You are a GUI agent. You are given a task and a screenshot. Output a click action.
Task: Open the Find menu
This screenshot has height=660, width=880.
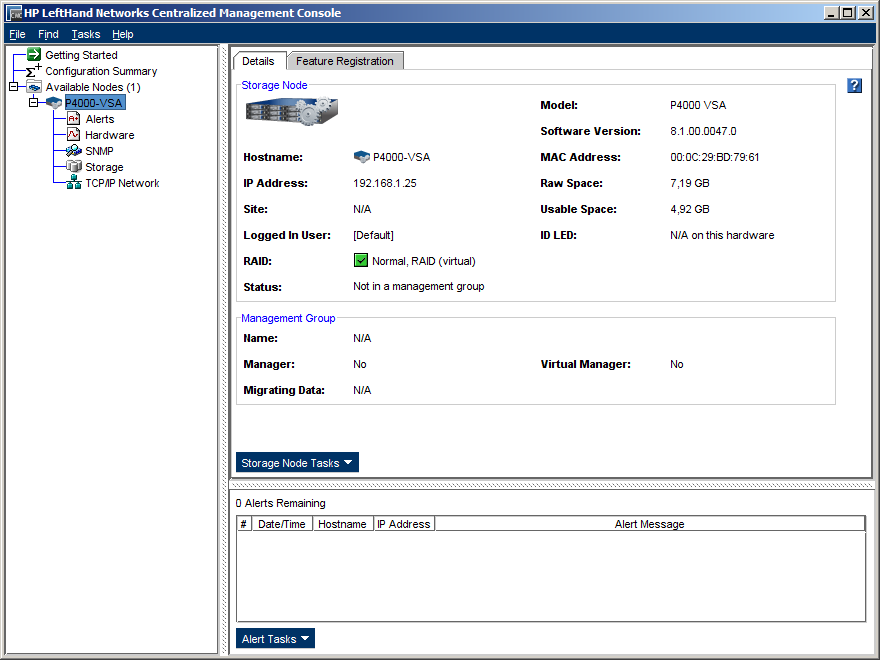point(48,34)
